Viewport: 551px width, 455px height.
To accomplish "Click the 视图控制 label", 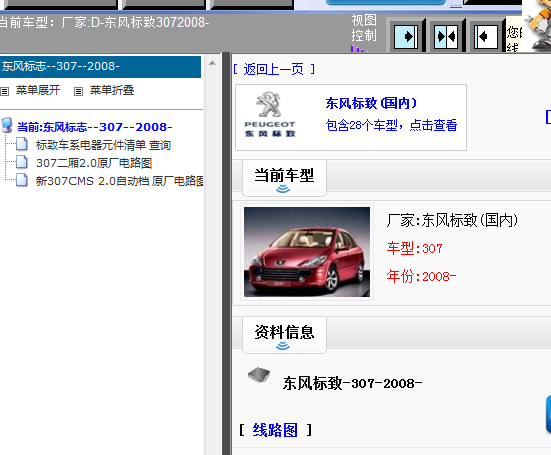I will tap(364, 28).
